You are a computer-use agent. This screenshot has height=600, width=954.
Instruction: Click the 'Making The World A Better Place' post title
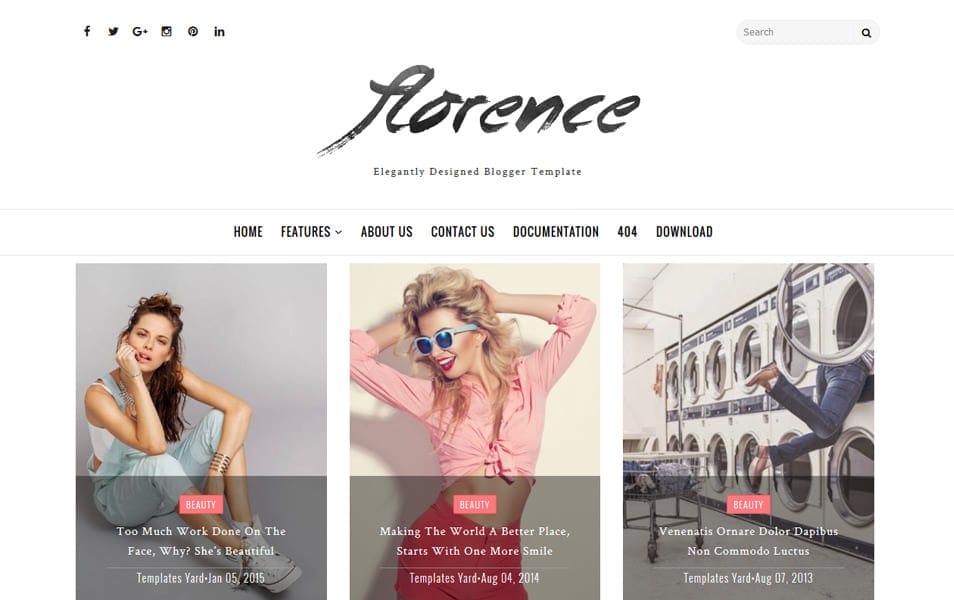pos(474,540)
